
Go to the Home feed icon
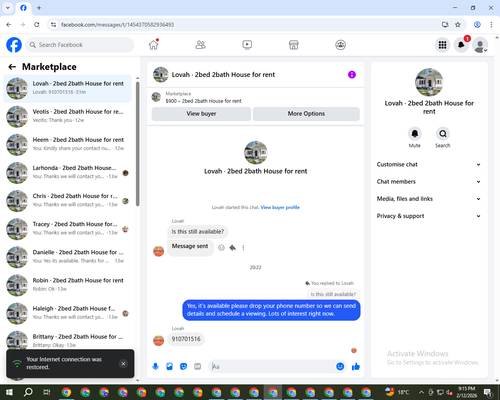(x=154, y=45)
